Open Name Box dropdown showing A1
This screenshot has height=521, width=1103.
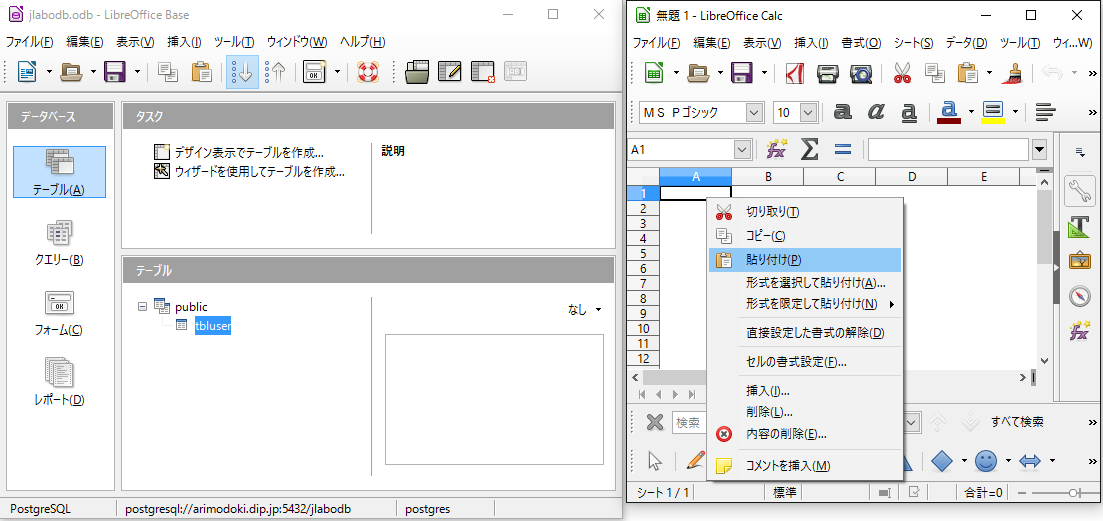click(743, 149)
